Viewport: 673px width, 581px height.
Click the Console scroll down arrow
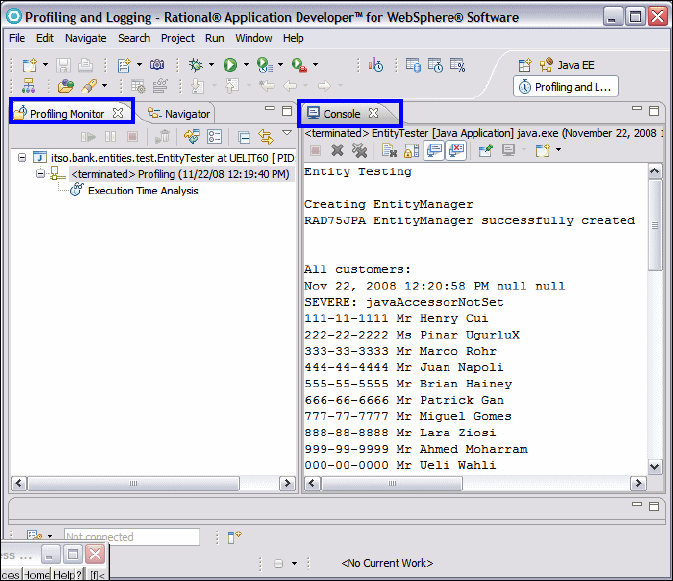(655, 466)
